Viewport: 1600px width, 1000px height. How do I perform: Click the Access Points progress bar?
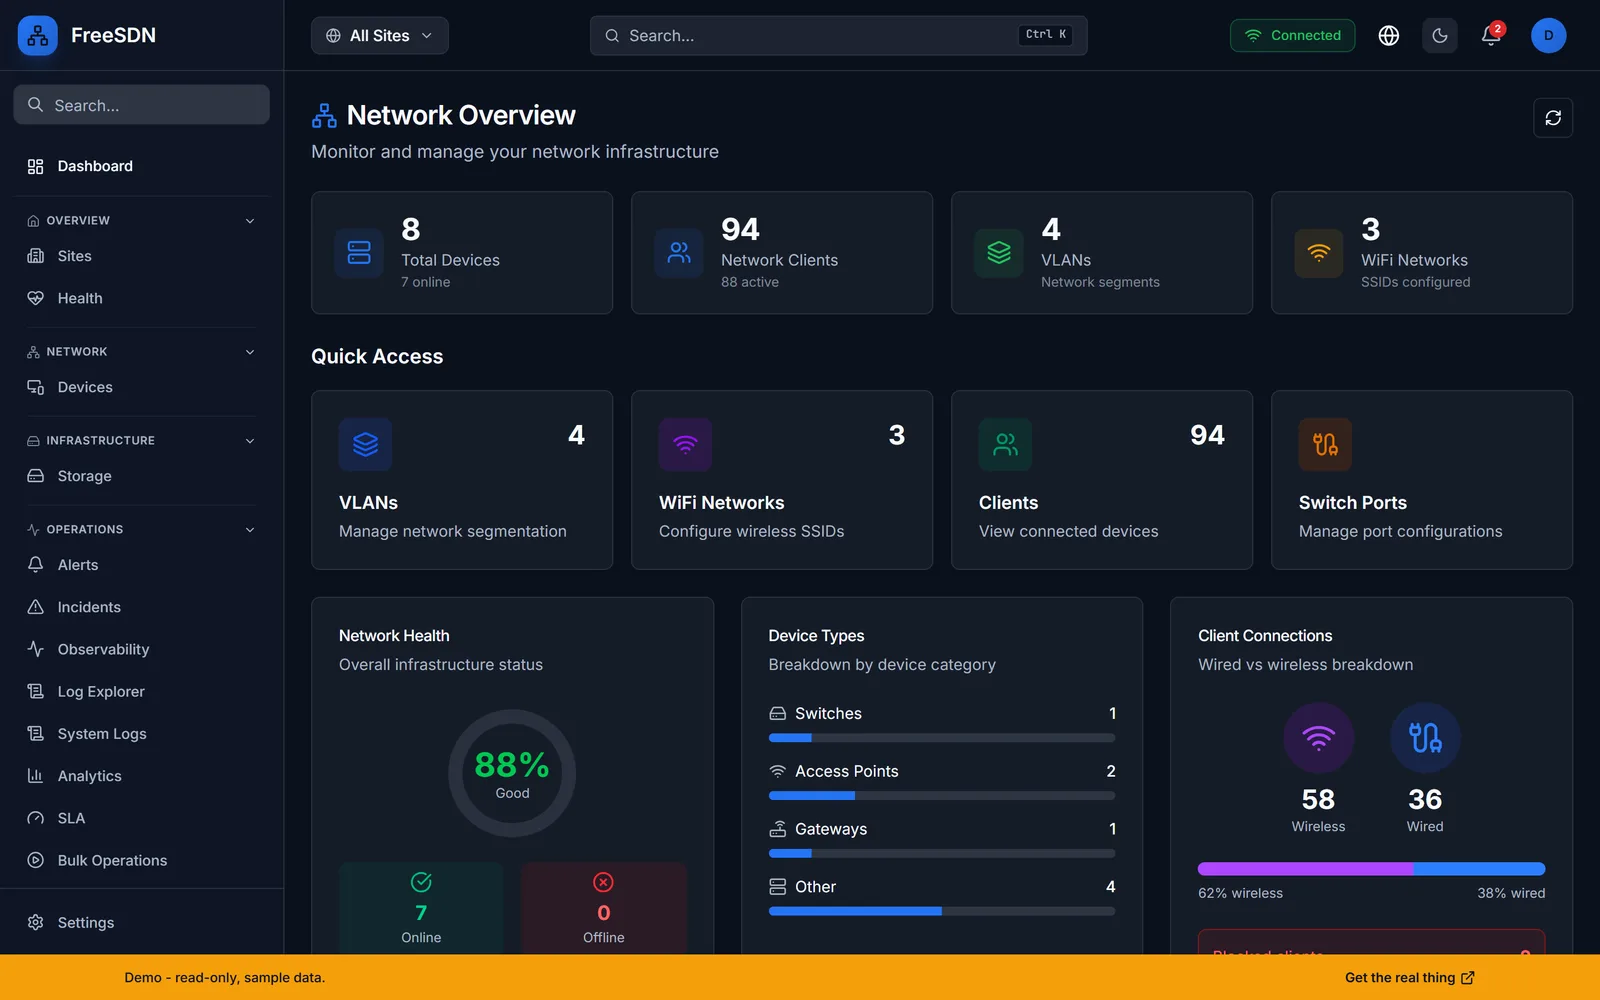click(941, 796)
